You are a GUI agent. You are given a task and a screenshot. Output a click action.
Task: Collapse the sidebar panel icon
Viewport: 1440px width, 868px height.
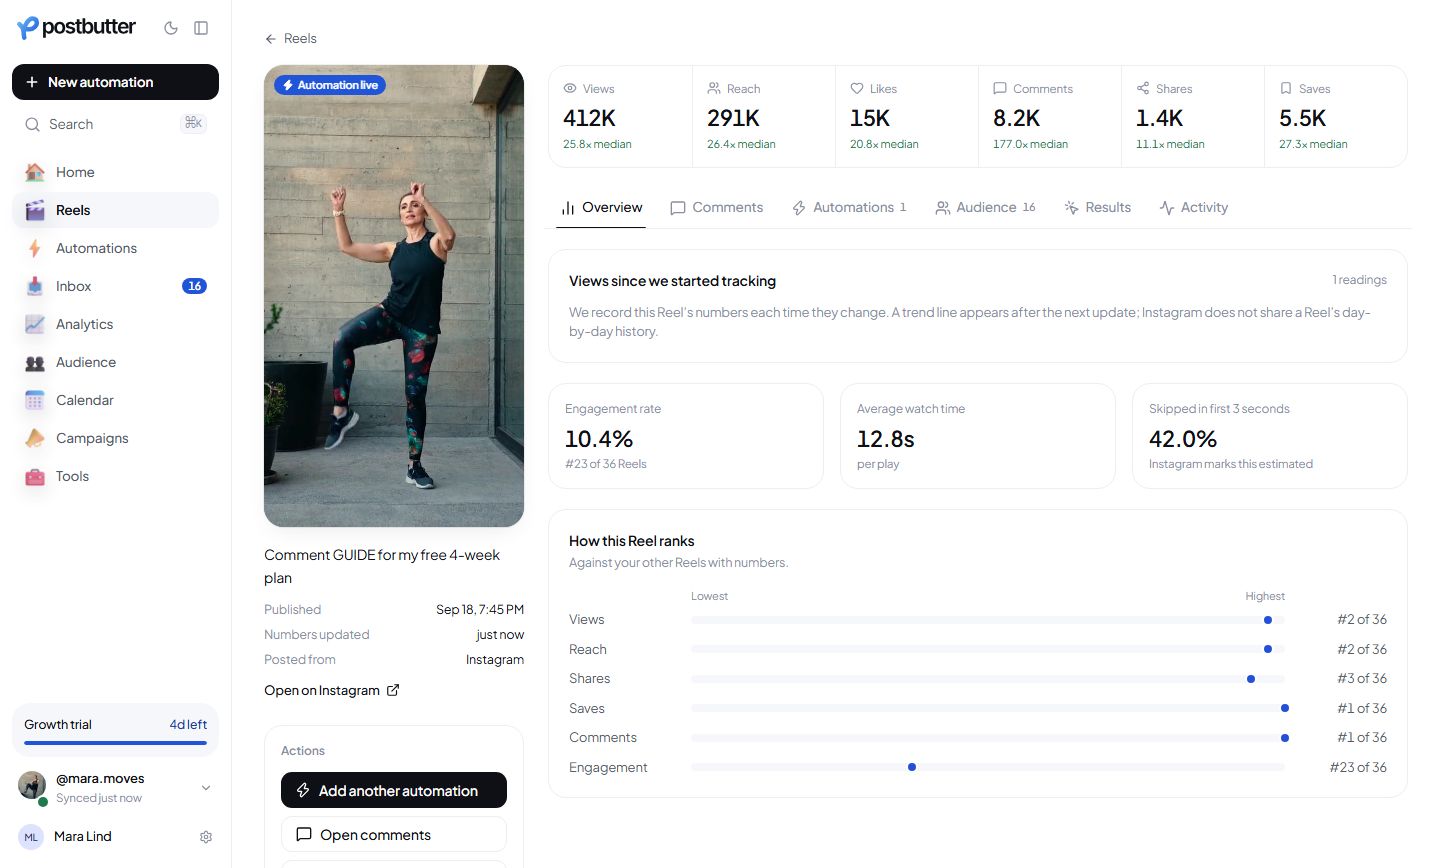click(x=201, y=28)
